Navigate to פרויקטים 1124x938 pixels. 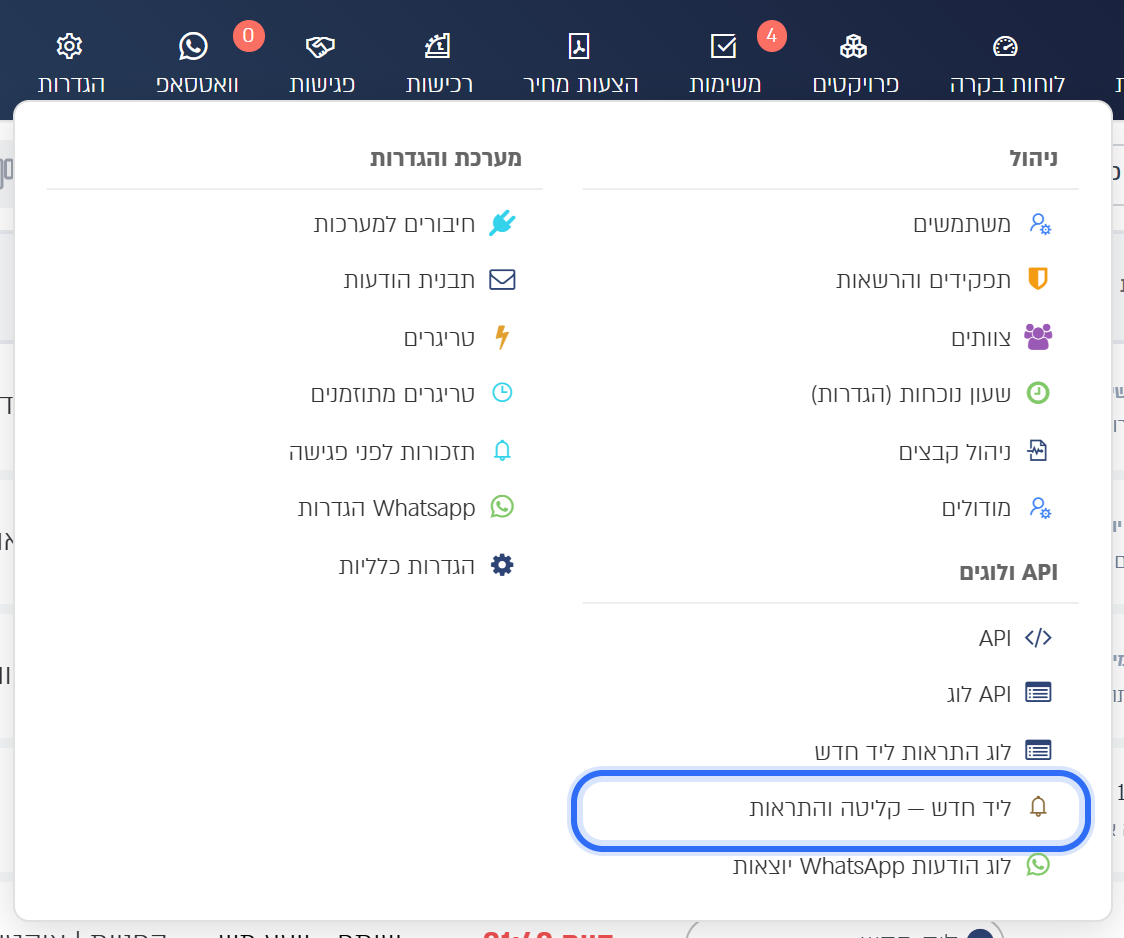[856, 84]
